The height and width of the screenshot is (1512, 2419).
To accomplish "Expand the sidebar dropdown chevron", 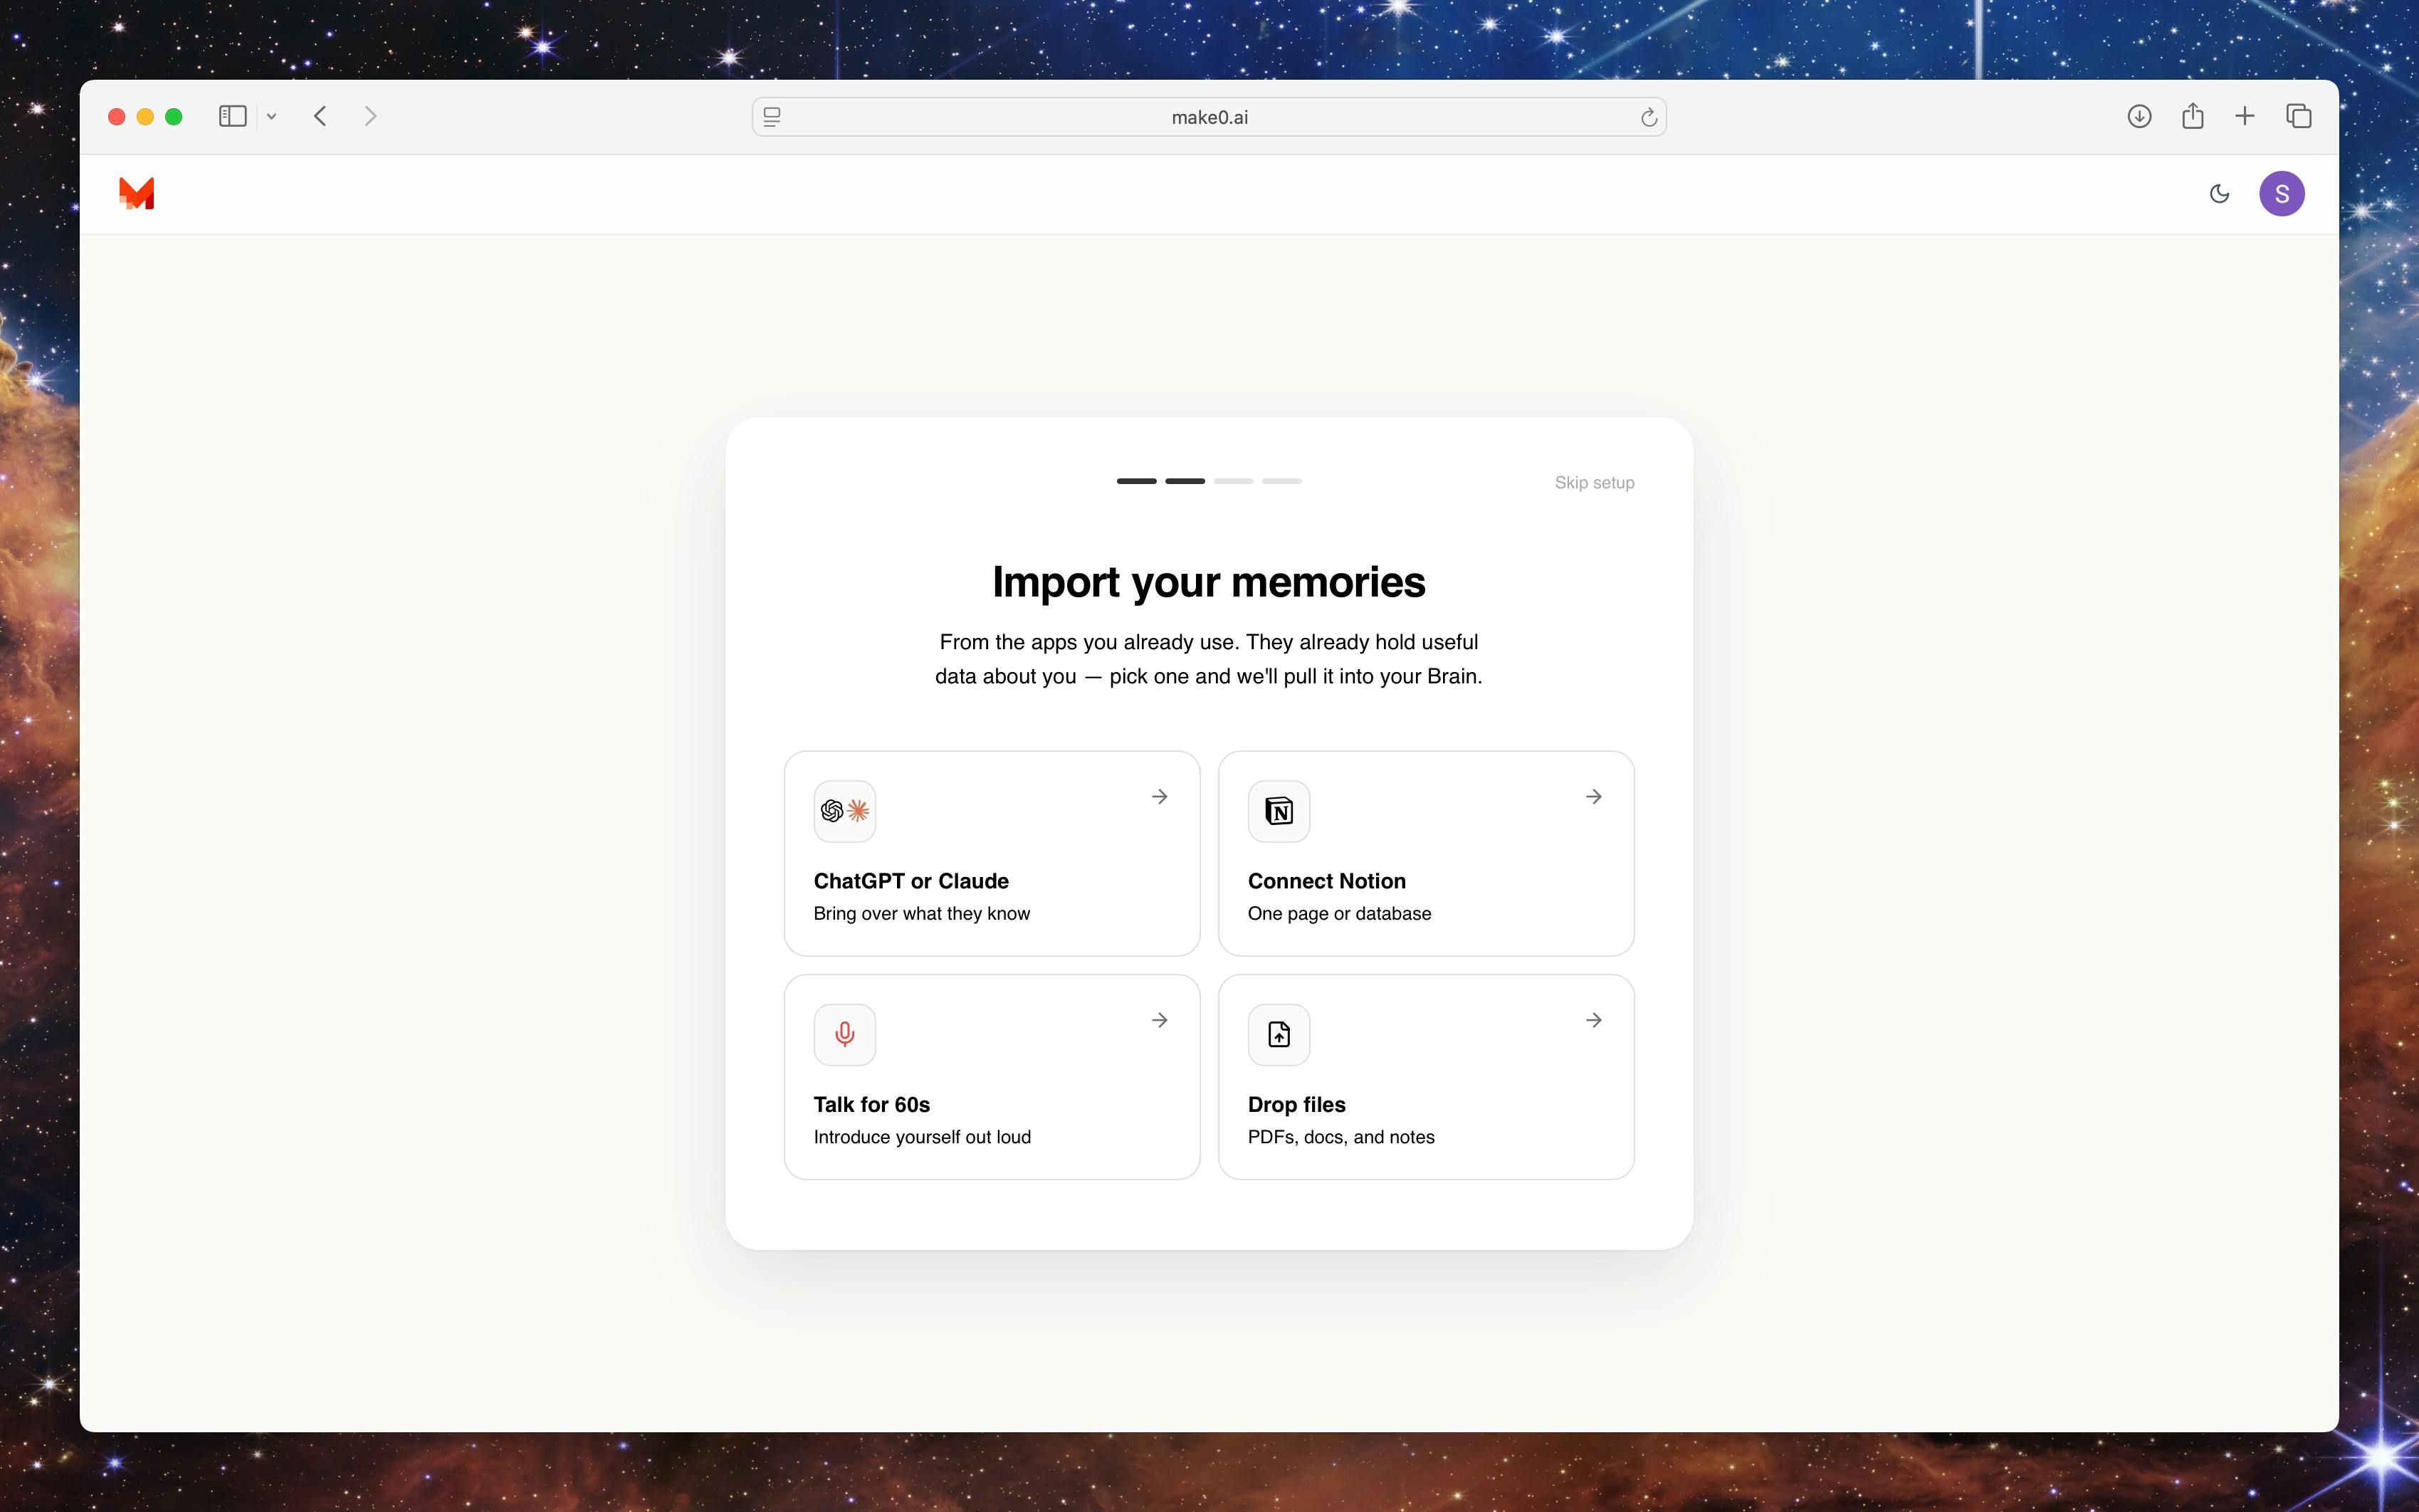I will (x=271, y=117).
